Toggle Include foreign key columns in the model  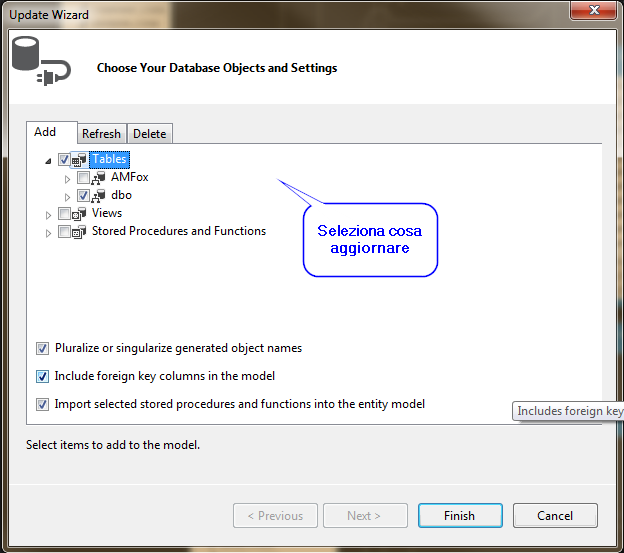pos(43,376)
